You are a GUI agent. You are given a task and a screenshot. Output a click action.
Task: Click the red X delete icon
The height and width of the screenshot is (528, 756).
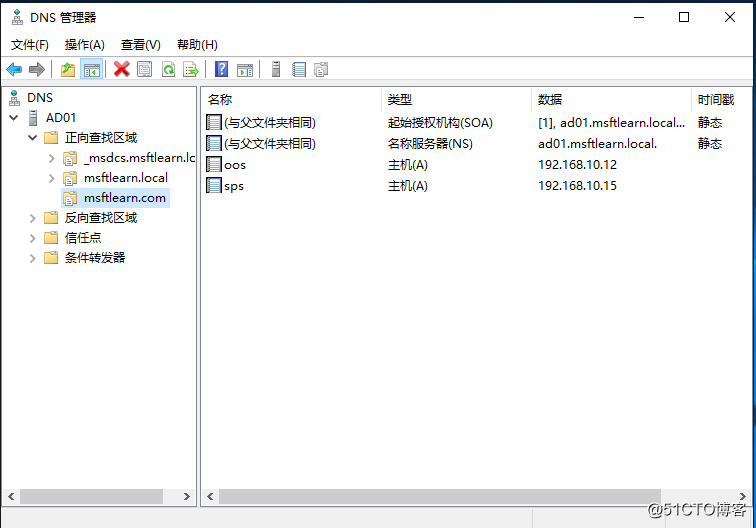[122, 69]
